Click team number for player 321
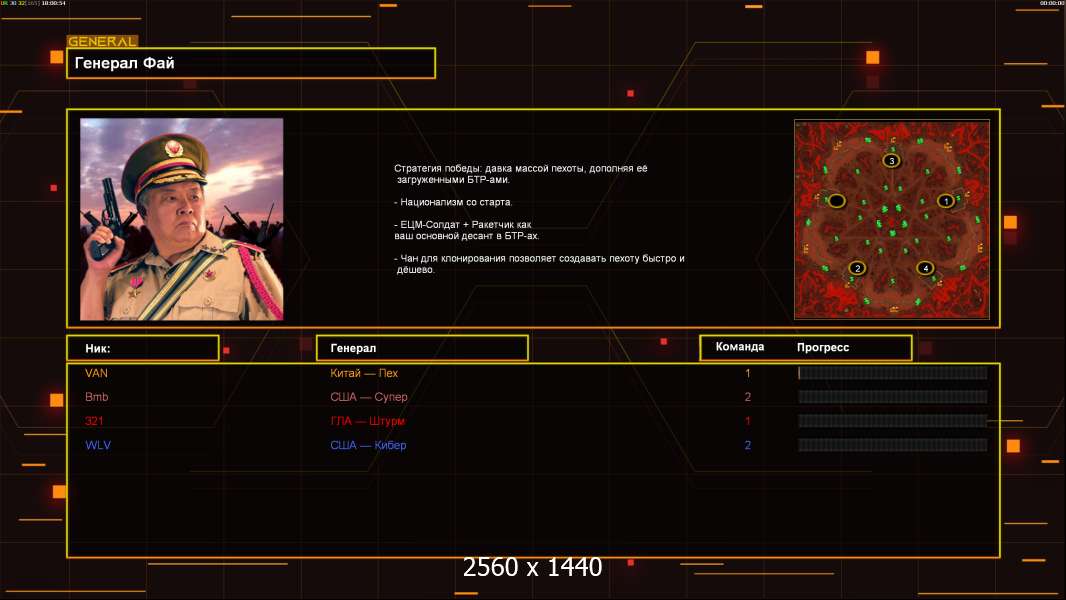 click(748, 421)
